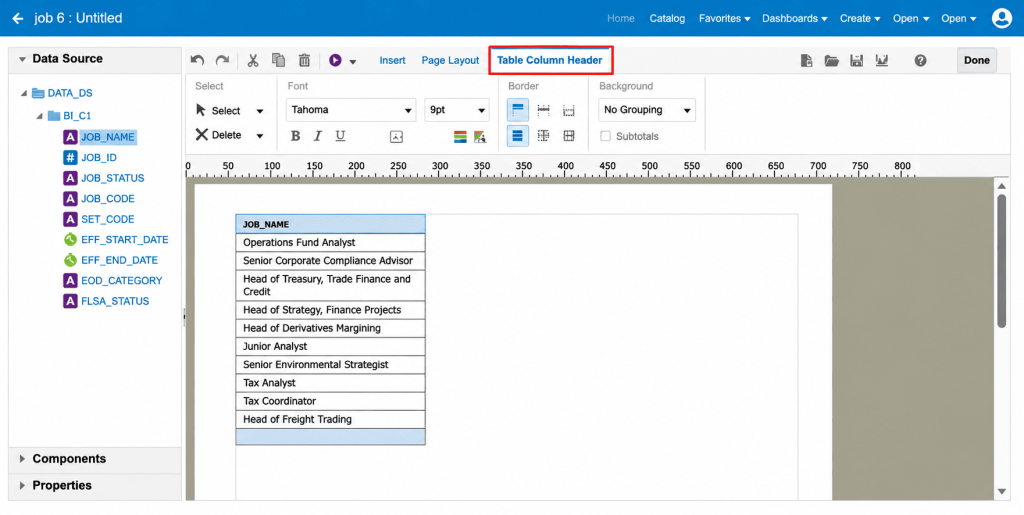This screenshot has height=515, width=1024.
Task: Toggle the top border option
Action: click(x=518, y=110)
